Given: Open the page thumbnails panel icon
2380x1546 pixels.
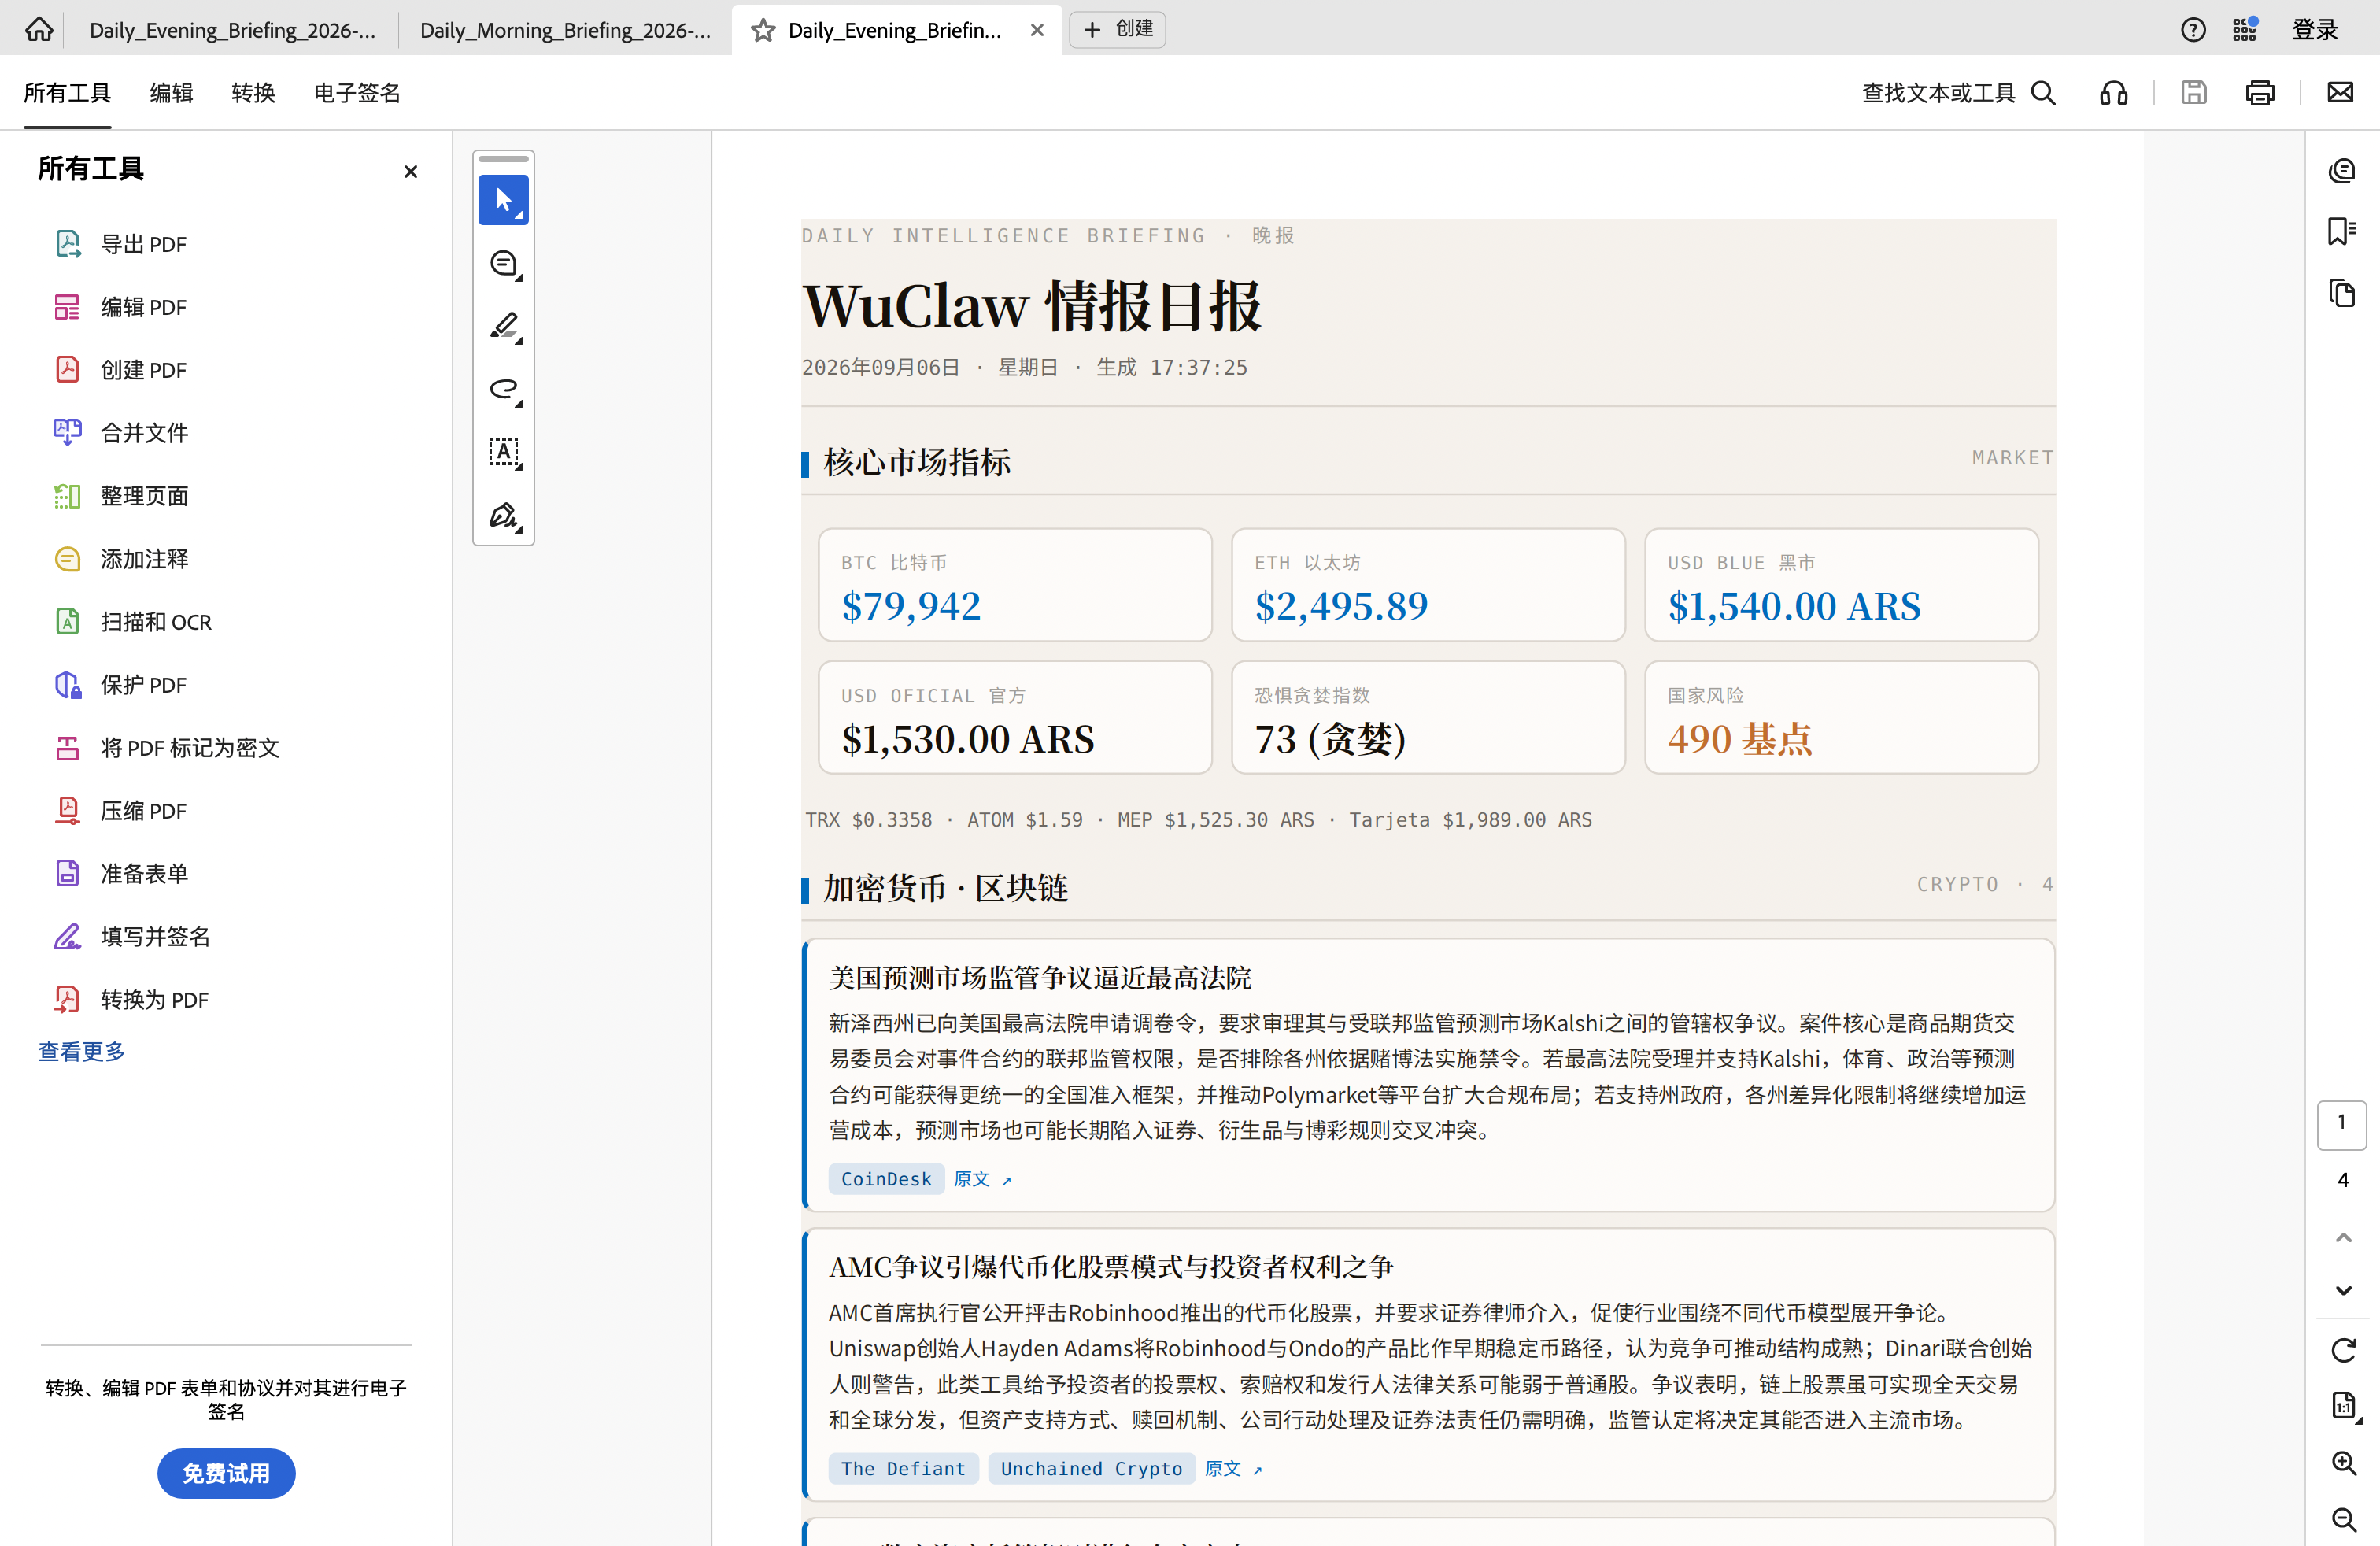Looking at the screenshot, I should [2342, 293].
